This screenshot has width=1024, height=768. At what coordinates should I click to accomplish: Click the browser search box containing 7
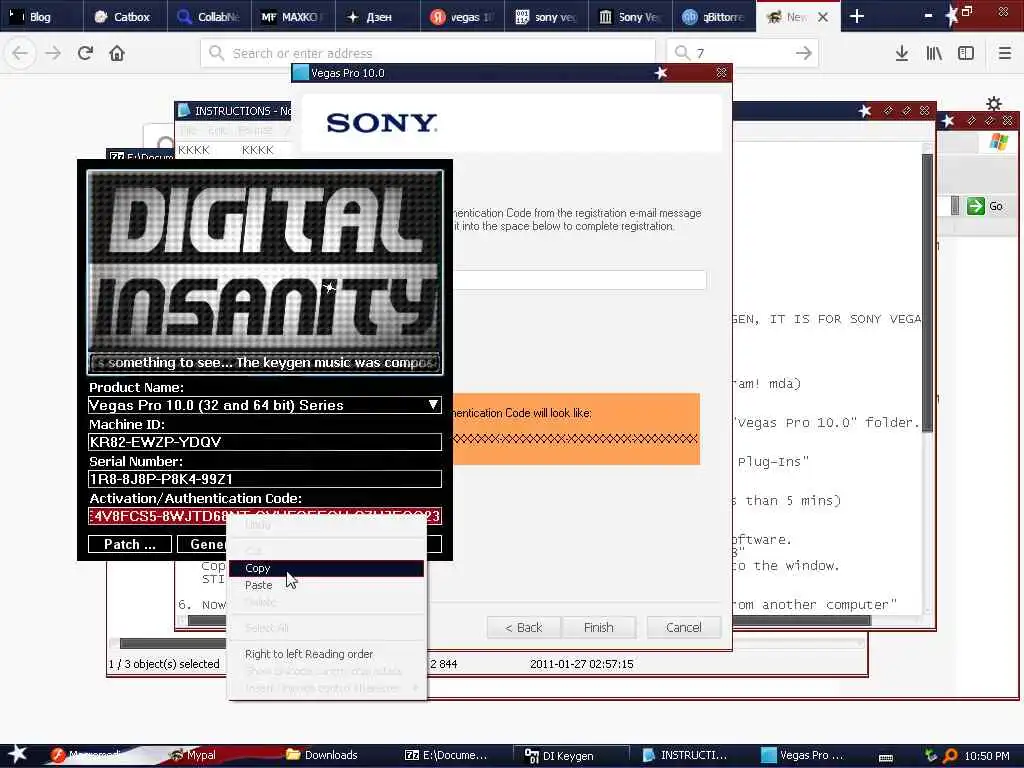point(743,53)
